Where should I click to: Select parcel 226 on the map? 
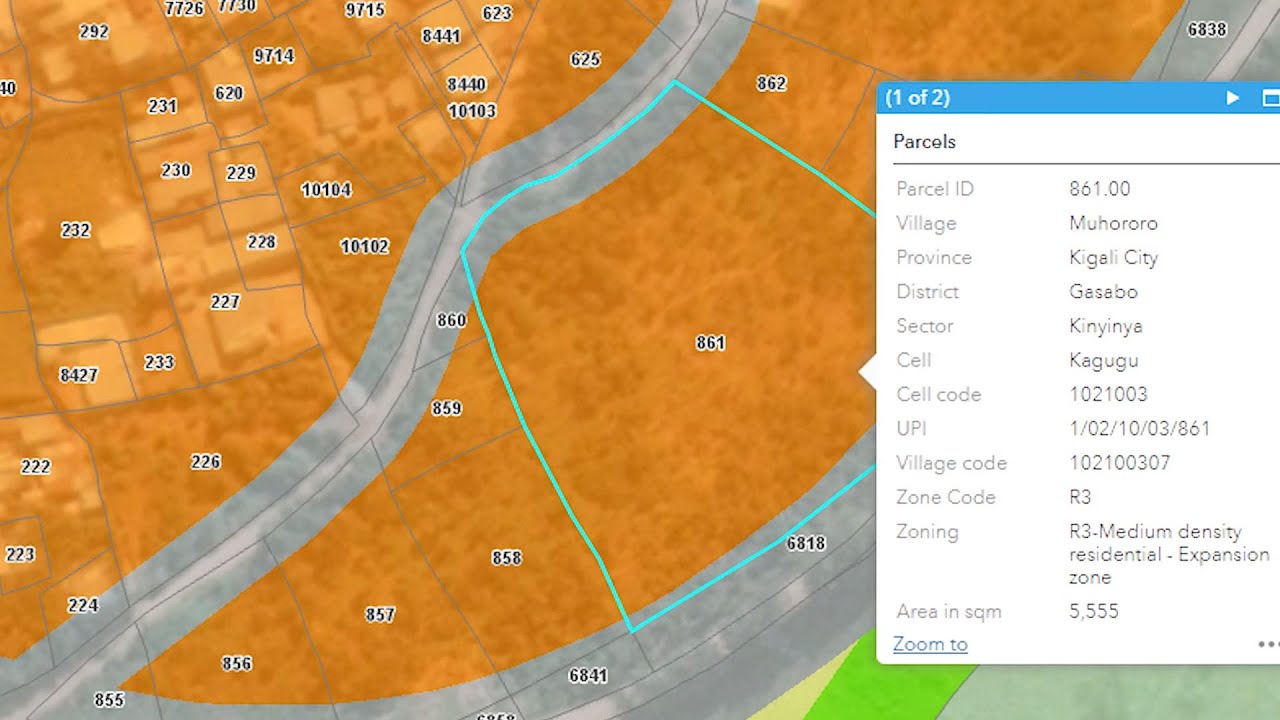(x=205, y=462)
